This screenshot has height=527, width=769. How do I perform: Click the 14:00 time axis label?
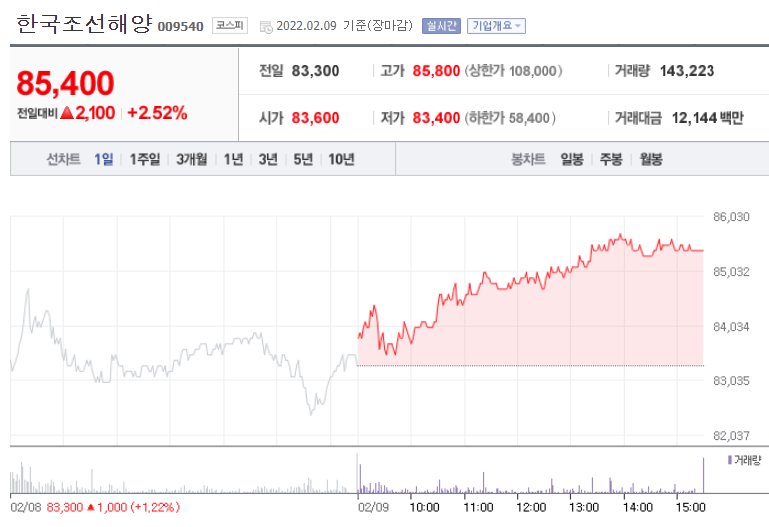(x=637, y=507)
